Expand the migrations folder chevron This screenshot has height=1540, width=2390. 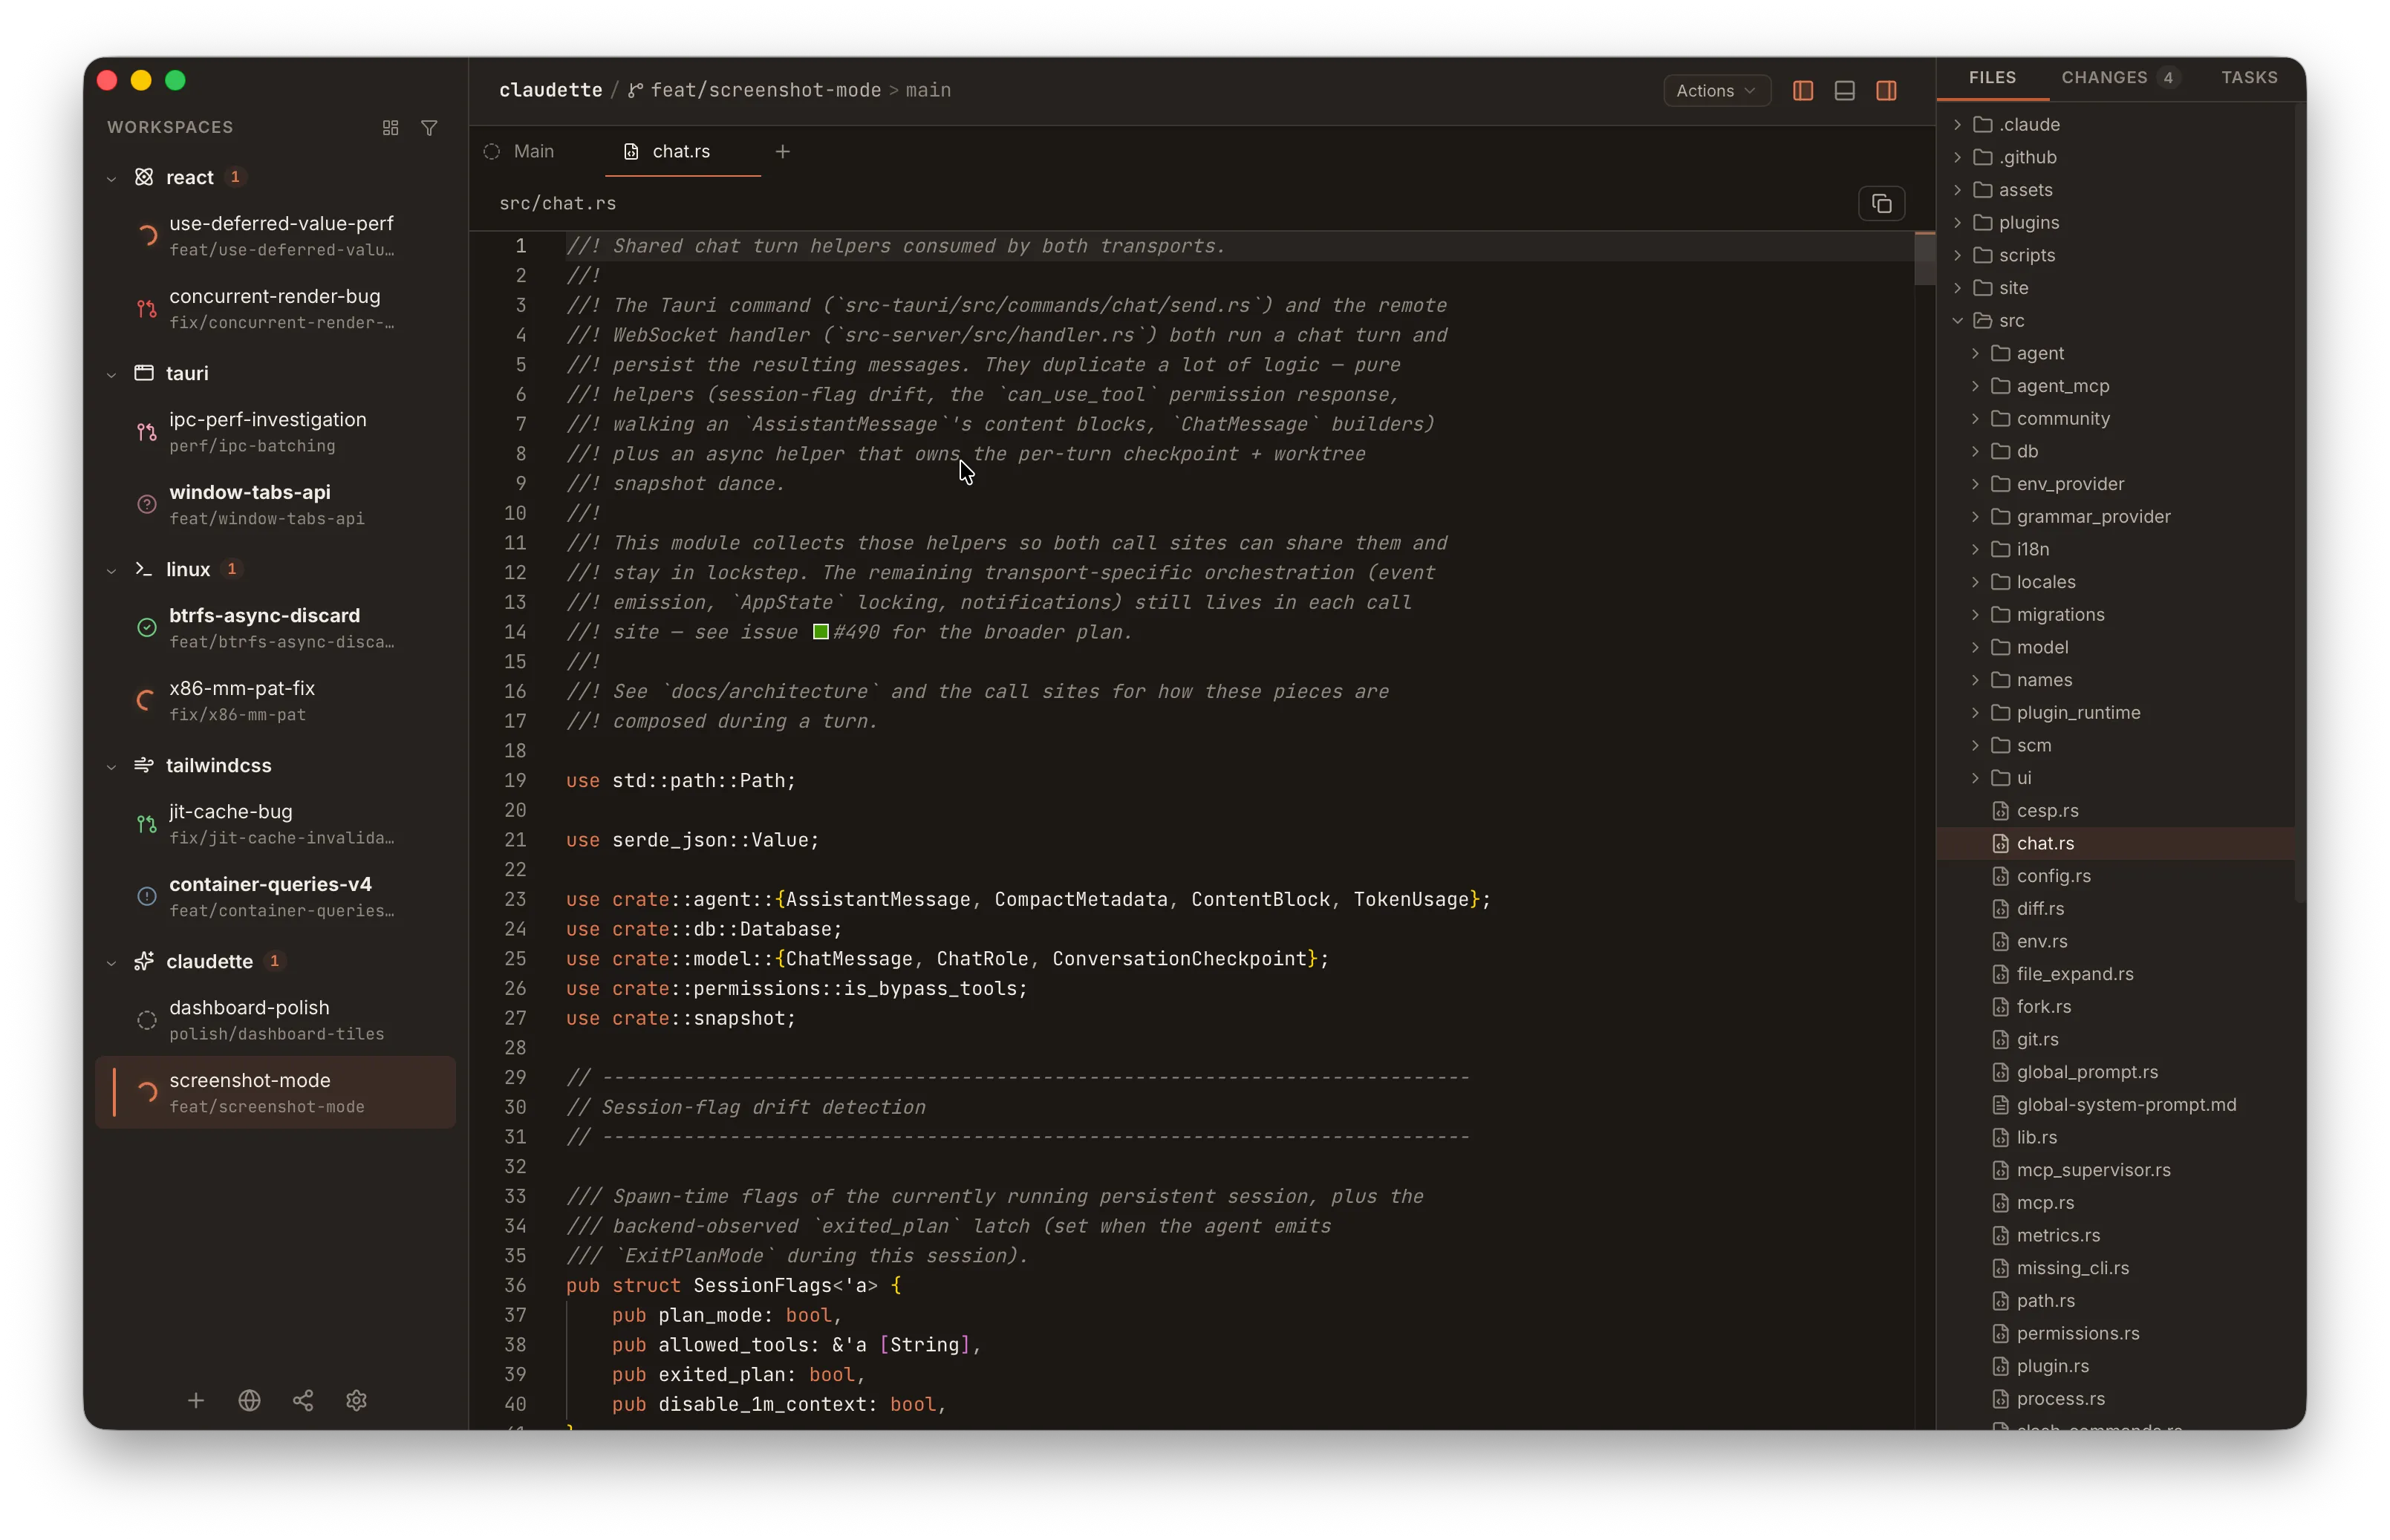(1975, 615)
